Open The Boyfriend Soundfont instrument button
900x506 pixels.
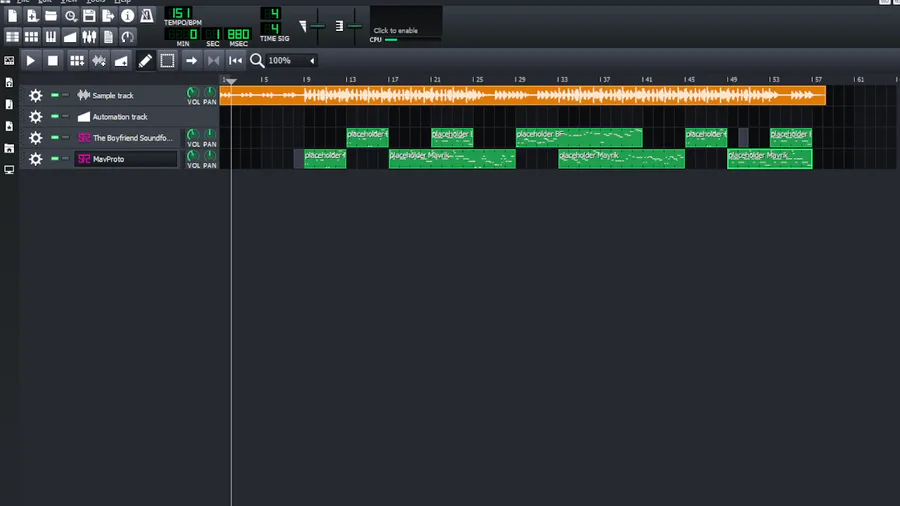126,138
